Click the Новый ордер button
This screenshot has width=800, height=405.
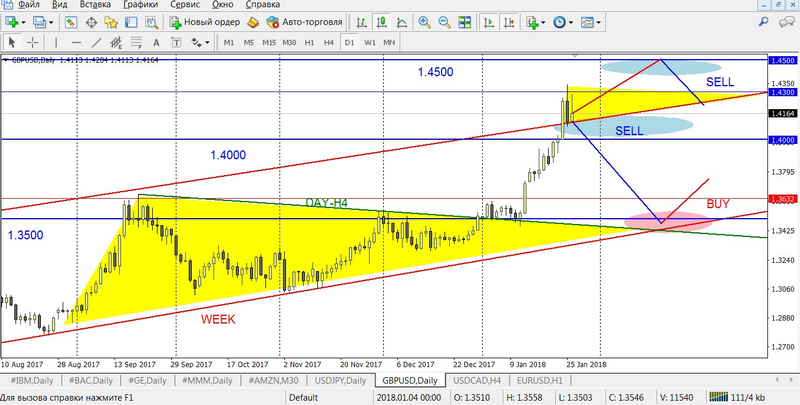tap(205, 22)
